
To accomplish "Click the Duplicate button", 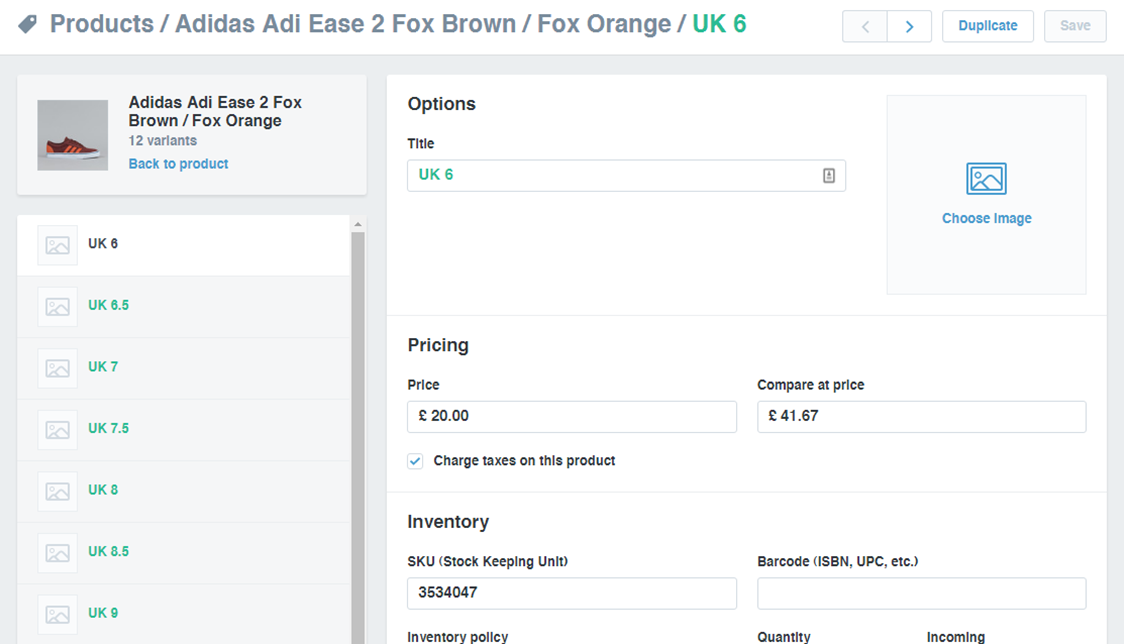I will pos(988,26).
